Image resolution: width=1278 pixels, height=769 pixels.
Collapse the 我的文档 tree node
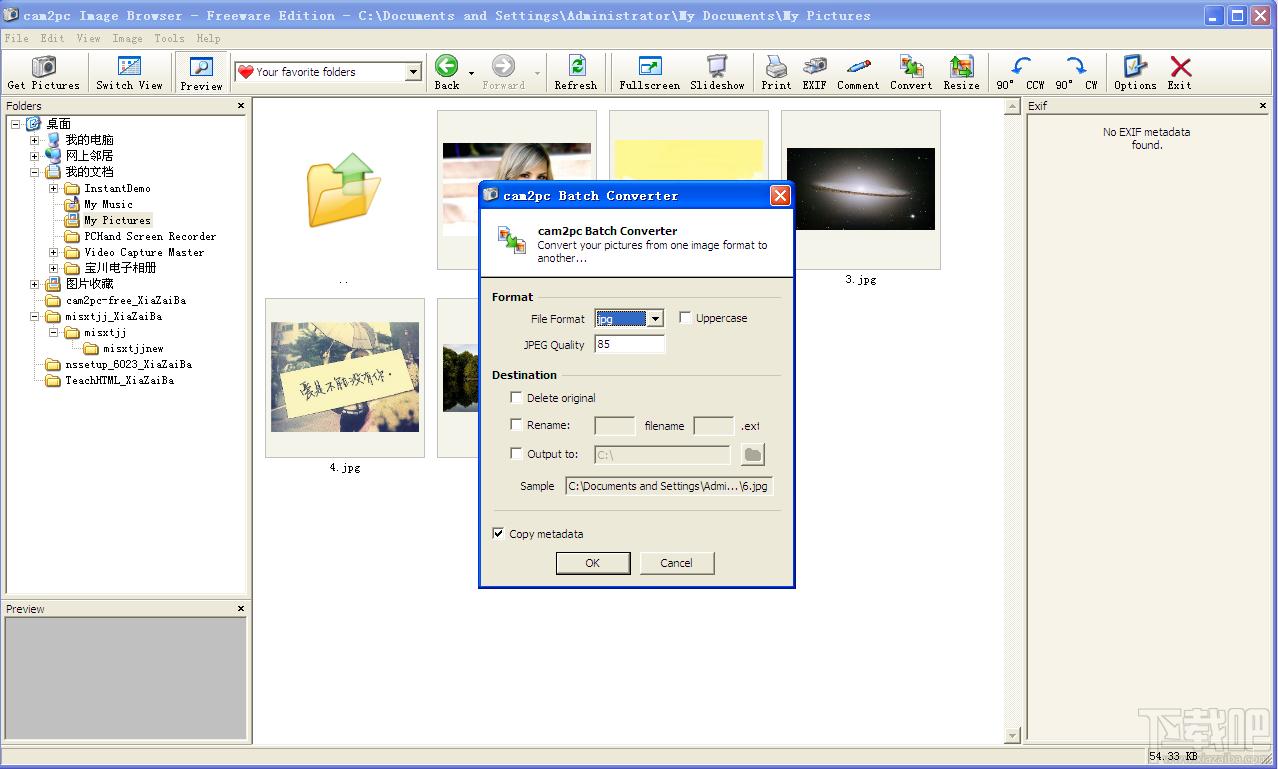[35, 172]
